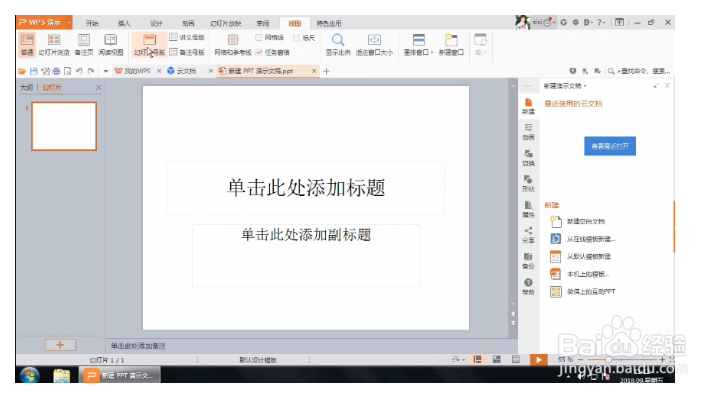Open the 设计 (Design) ribbon tab
Screen dimensions: 728x394
pos(156,23)
